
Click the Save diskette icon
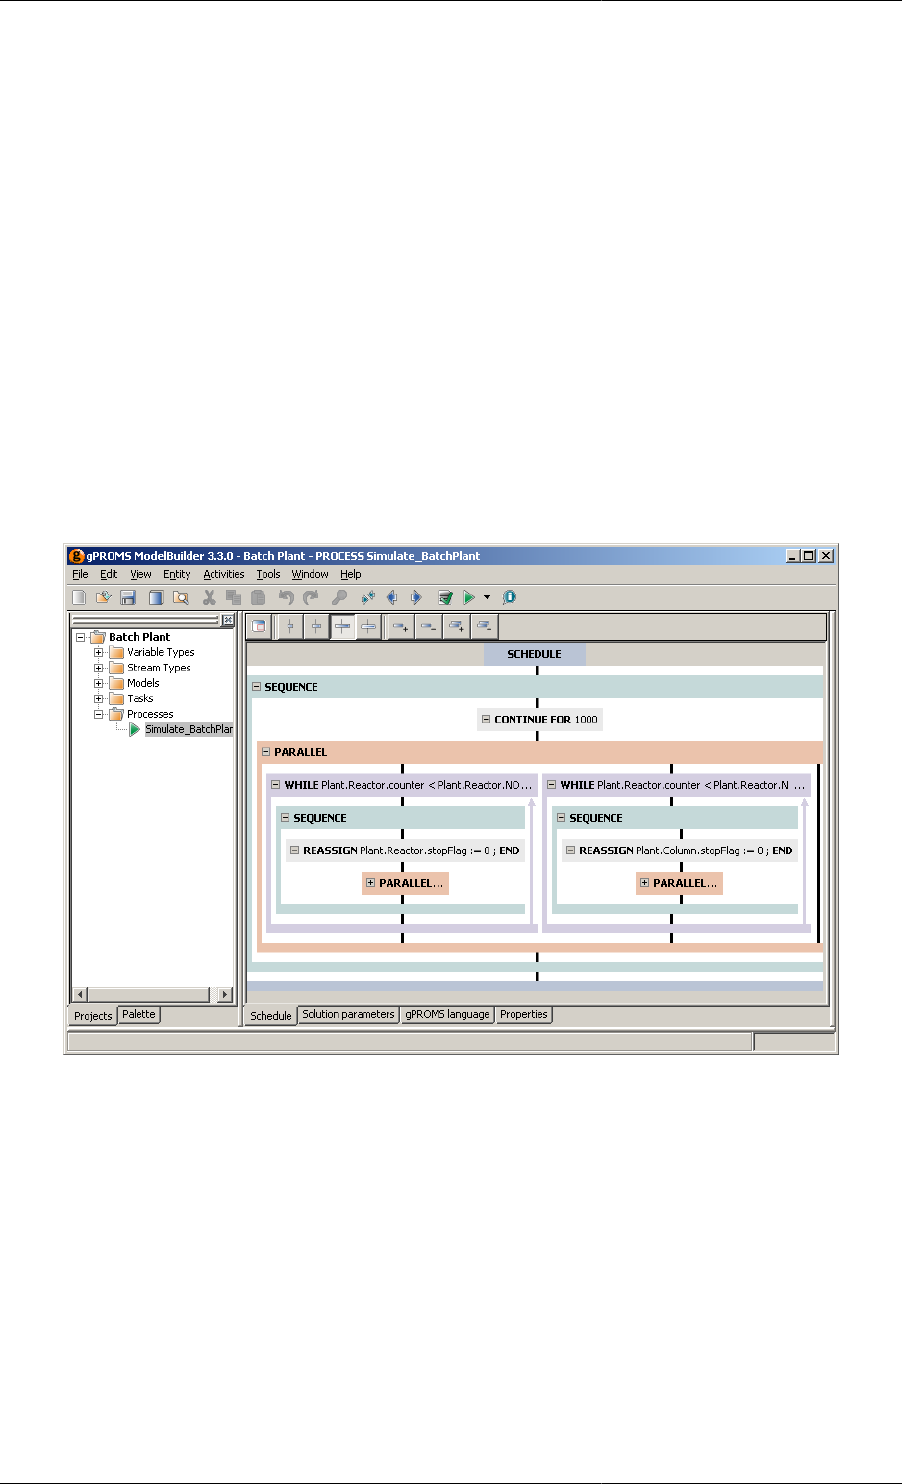pos(128,598)
